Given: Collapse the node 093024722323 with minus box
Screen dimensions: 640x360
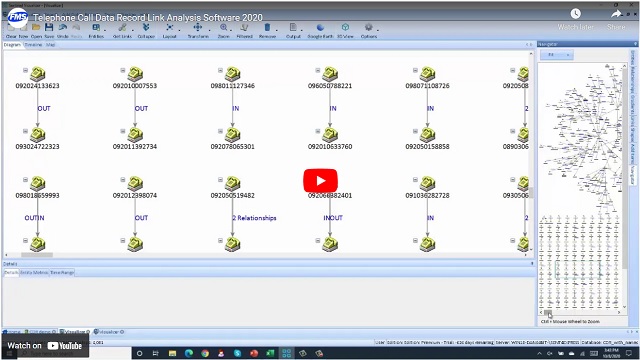Looking at the screenshot, I should [25, 131].
